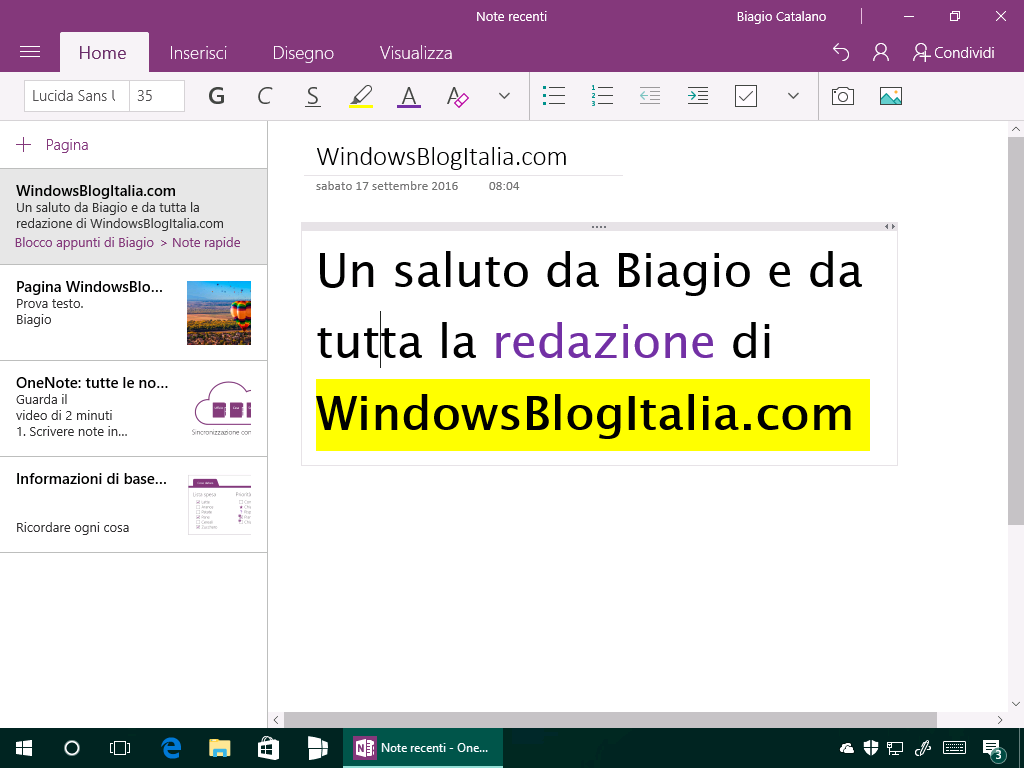Open the account profile icon

(880, 52)
